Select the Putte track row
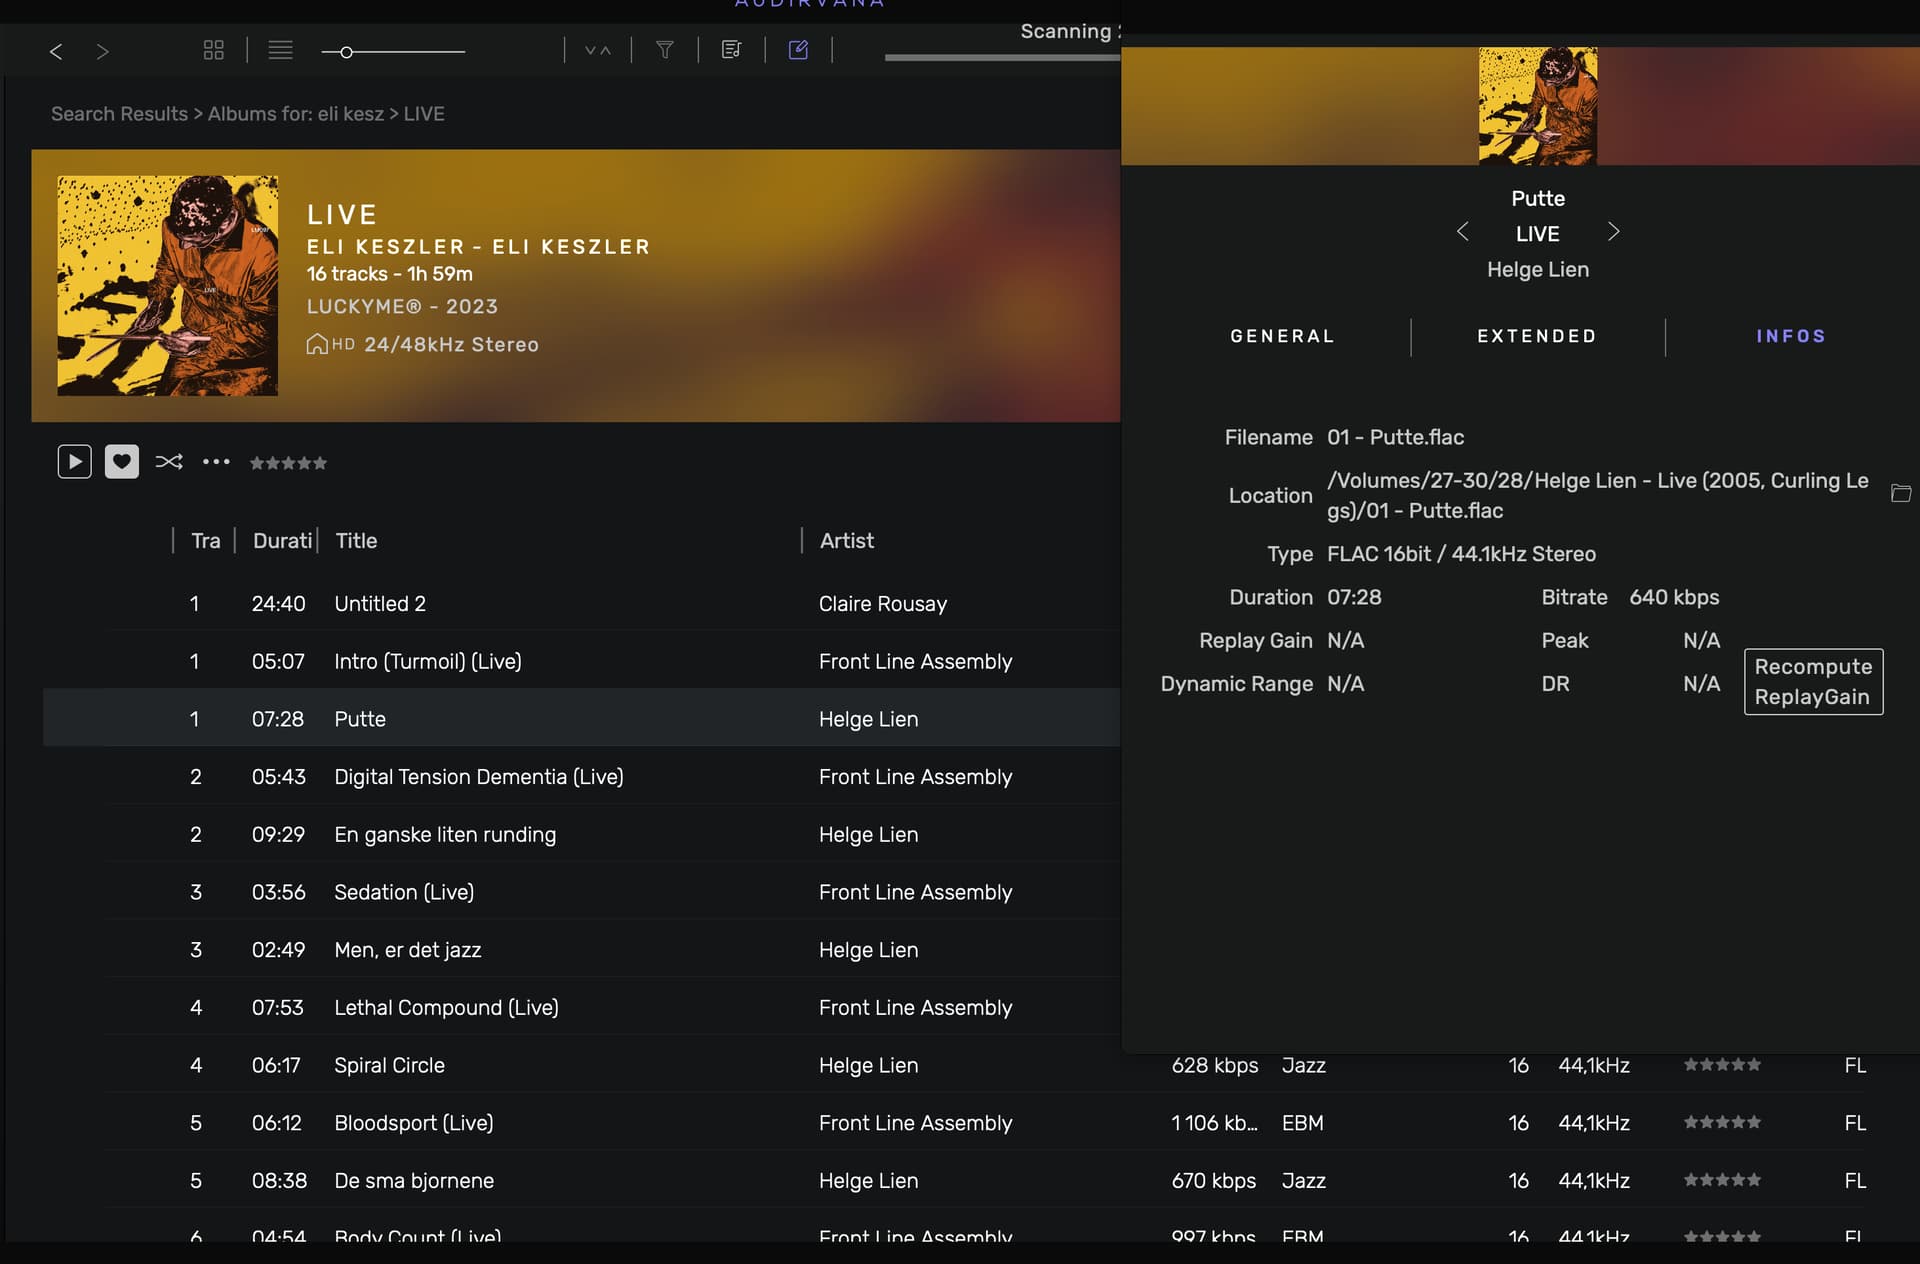 point(582,719)
